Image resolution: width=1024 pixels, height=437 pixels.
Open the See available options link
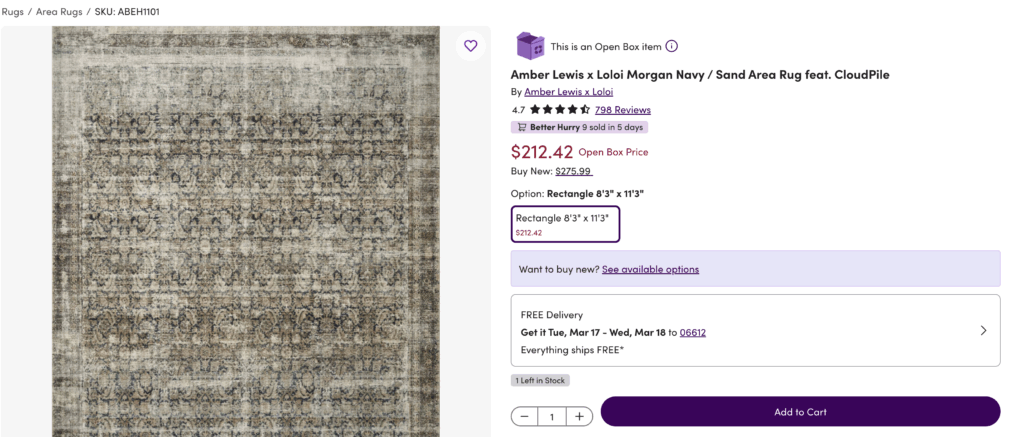[650, 269]
